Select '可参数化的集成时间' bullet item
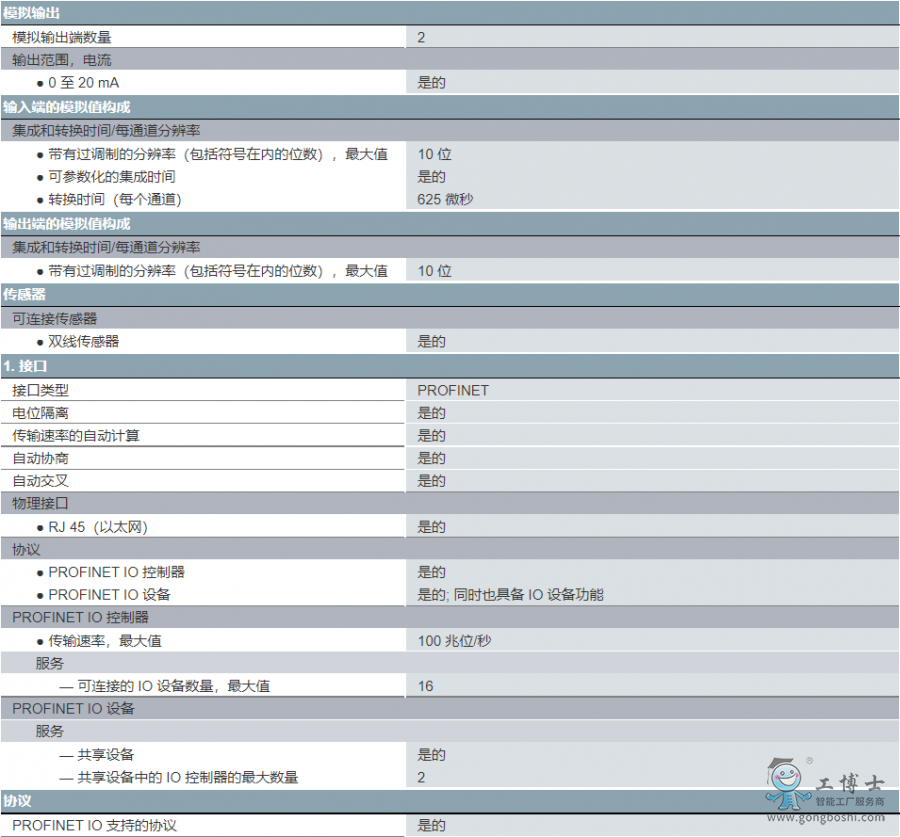This screenshot has width=900, height=837. 111,177
